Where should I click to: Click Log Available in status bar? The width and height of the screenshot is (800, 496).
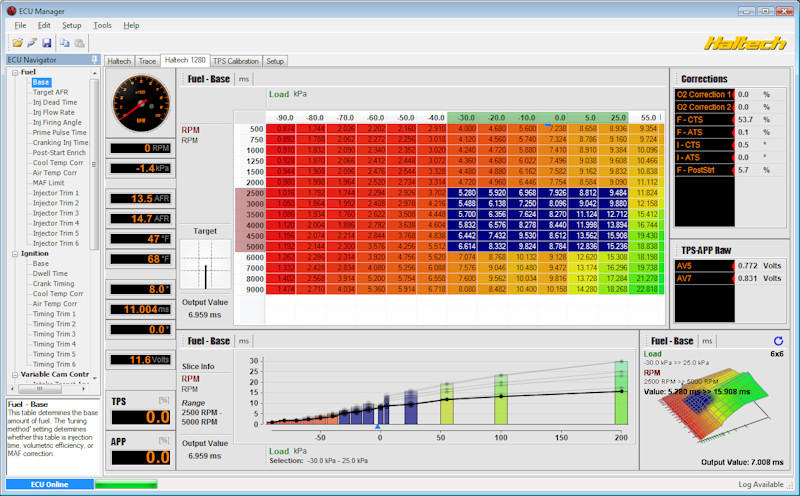coord(760,484)
